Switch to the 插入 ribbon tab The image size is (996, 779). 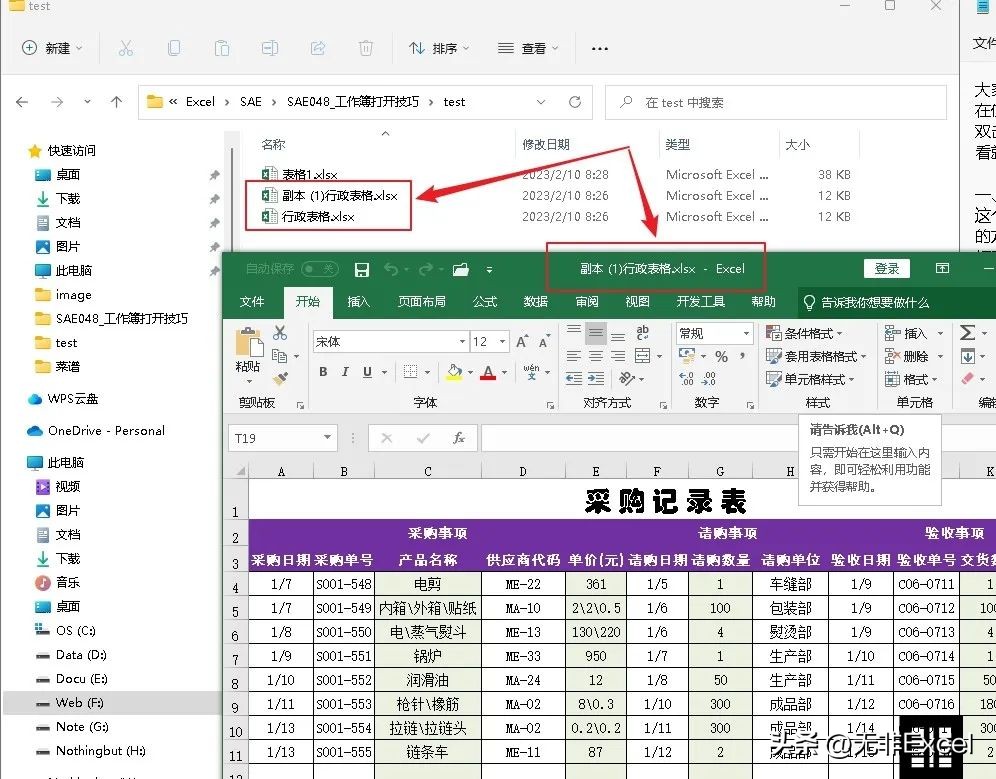pyautogui.click(x=358, y=301)
